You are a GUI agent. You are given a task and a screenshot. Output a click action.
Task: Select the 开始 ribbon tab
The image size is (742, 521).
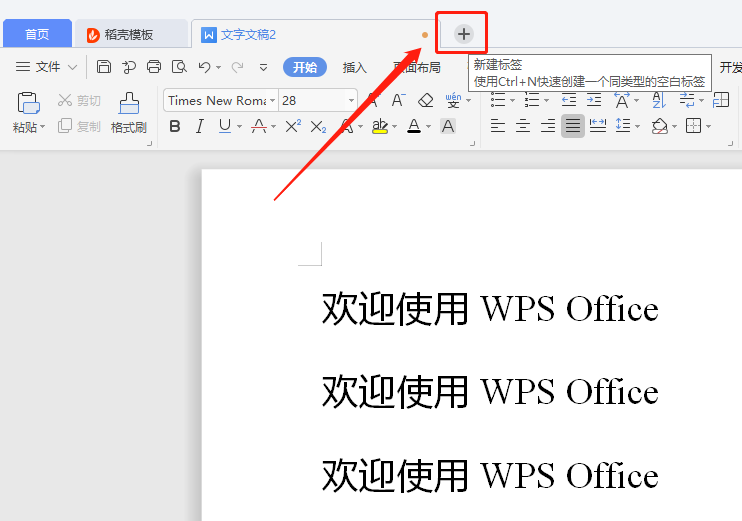point(305,67)
